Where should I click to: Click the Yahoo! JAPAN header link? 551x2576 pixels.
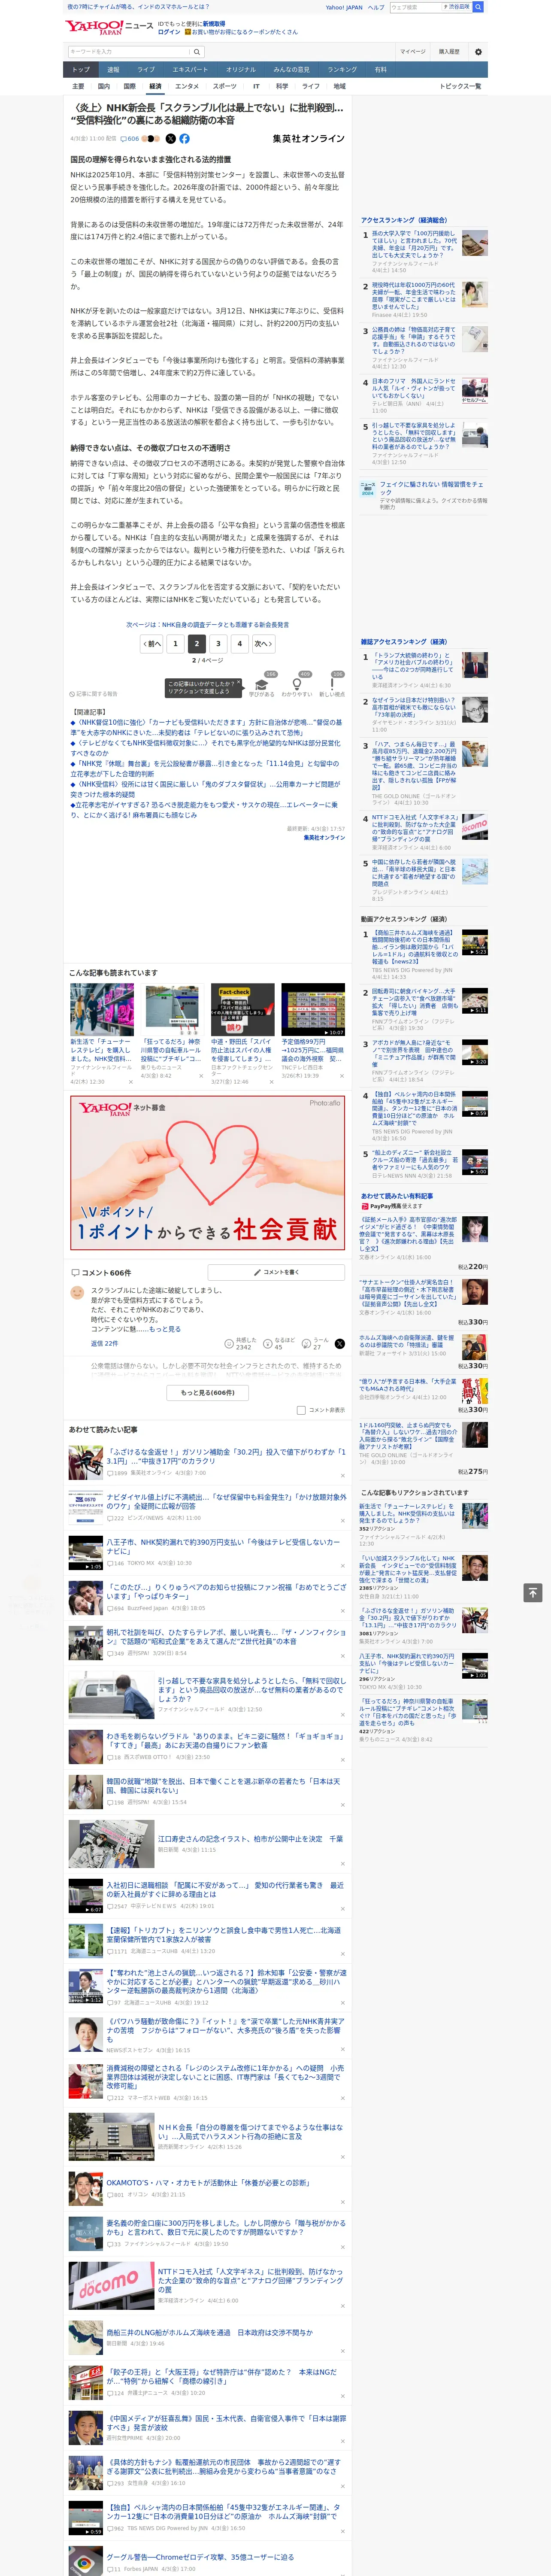[x=344, y=7]
